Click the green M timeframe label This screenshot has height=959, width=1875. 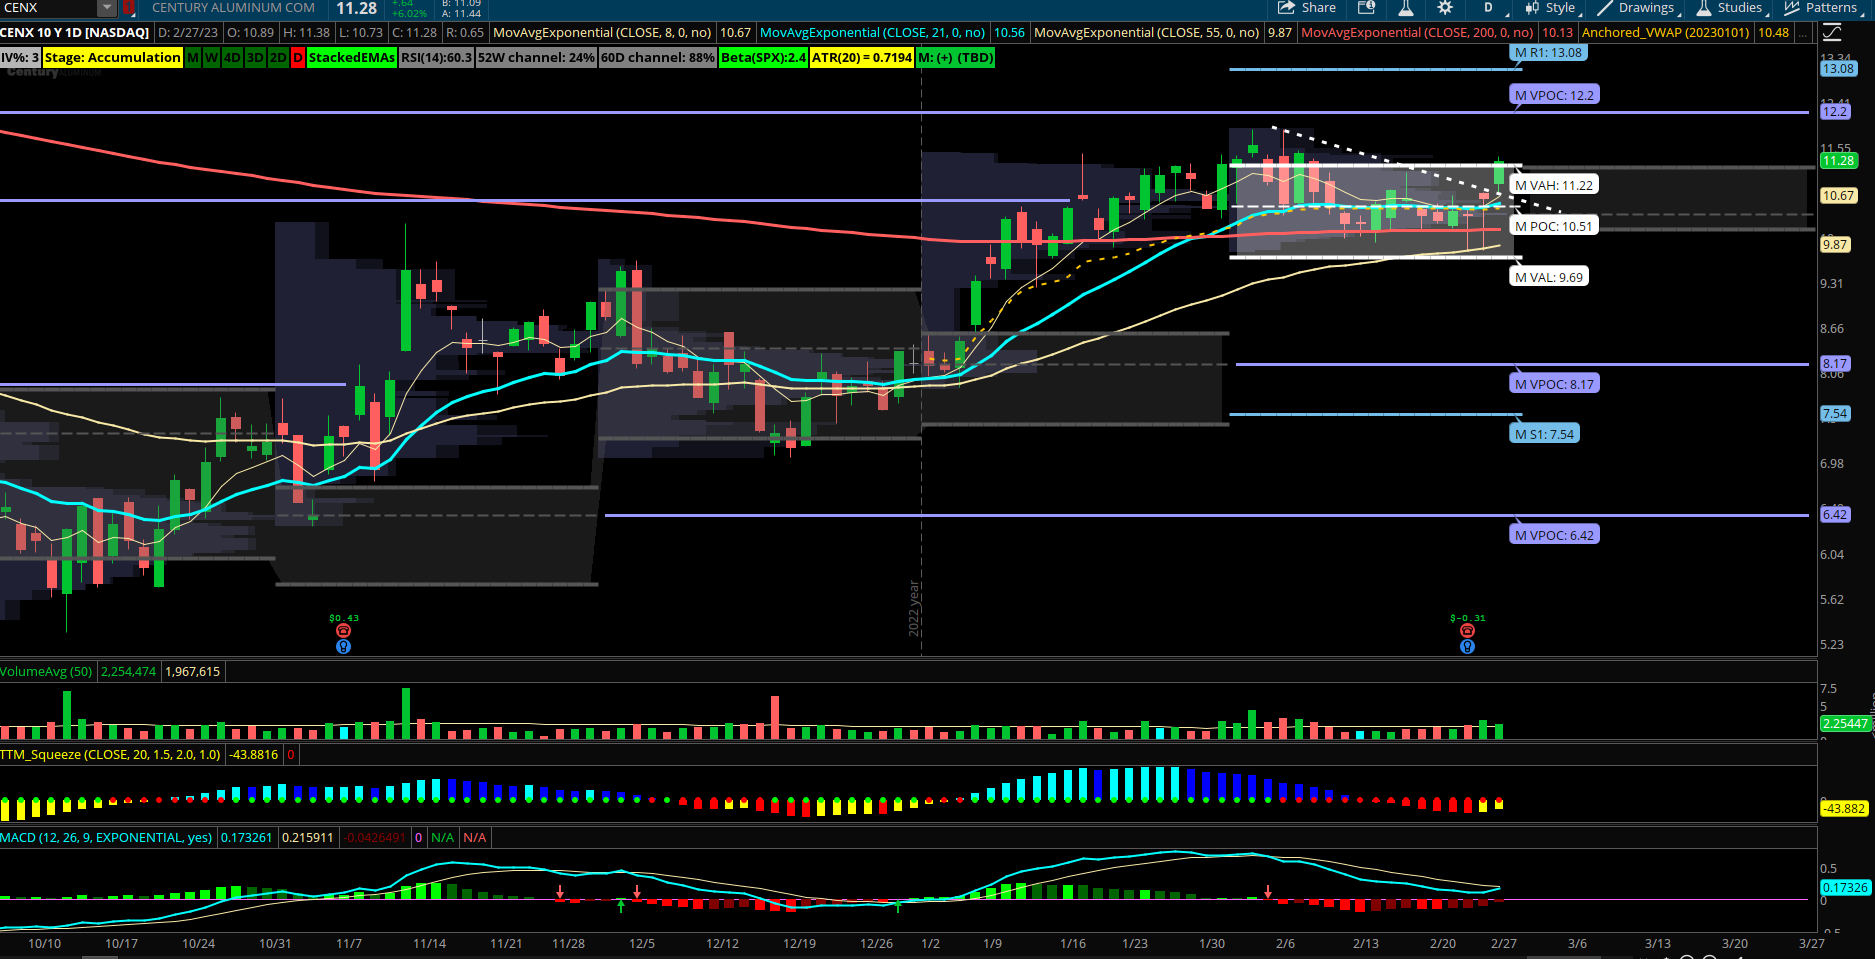tap(193, 58)
